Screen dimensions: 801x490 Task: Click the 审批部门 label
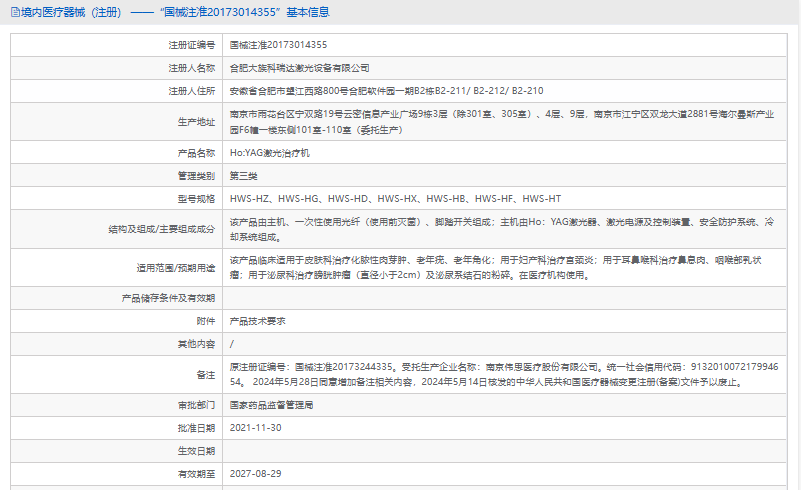(197, 405)
